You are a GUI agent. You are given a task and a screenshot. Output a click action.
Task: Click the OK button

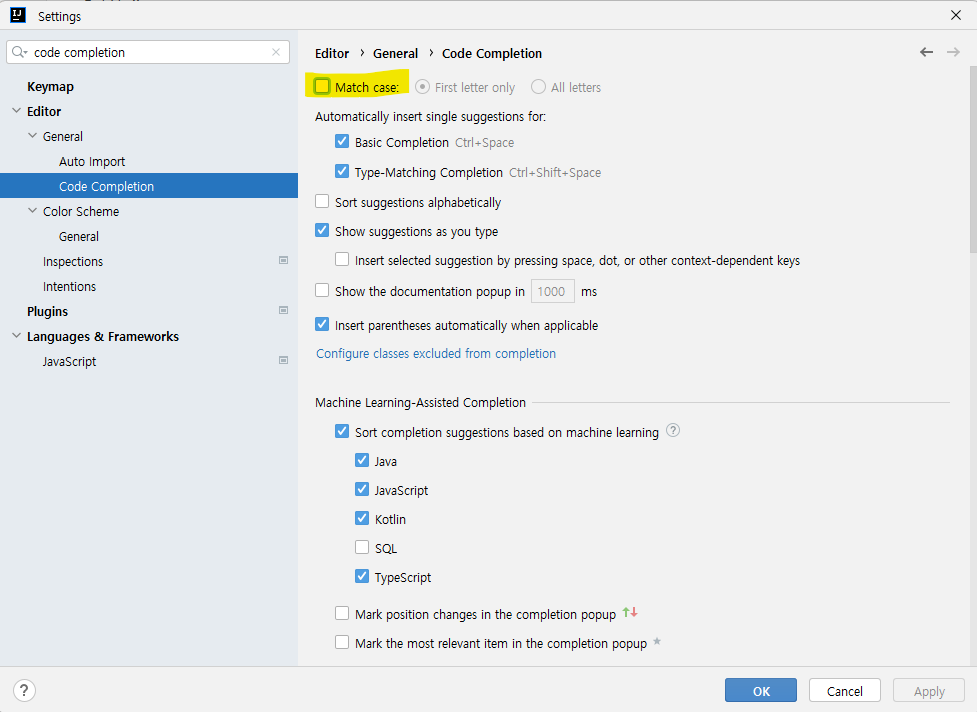[x=761, y=690]
